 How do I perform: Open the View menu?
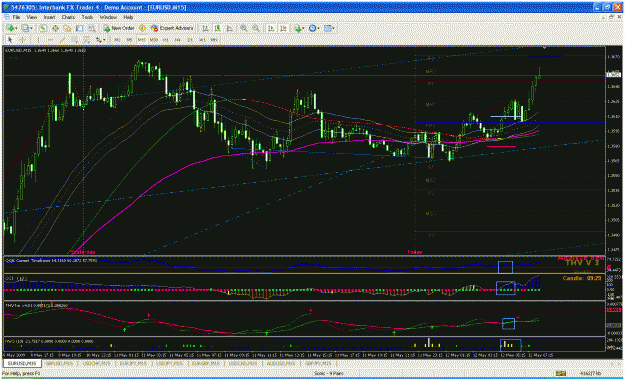pyautogui.click(x=32, y=18)
